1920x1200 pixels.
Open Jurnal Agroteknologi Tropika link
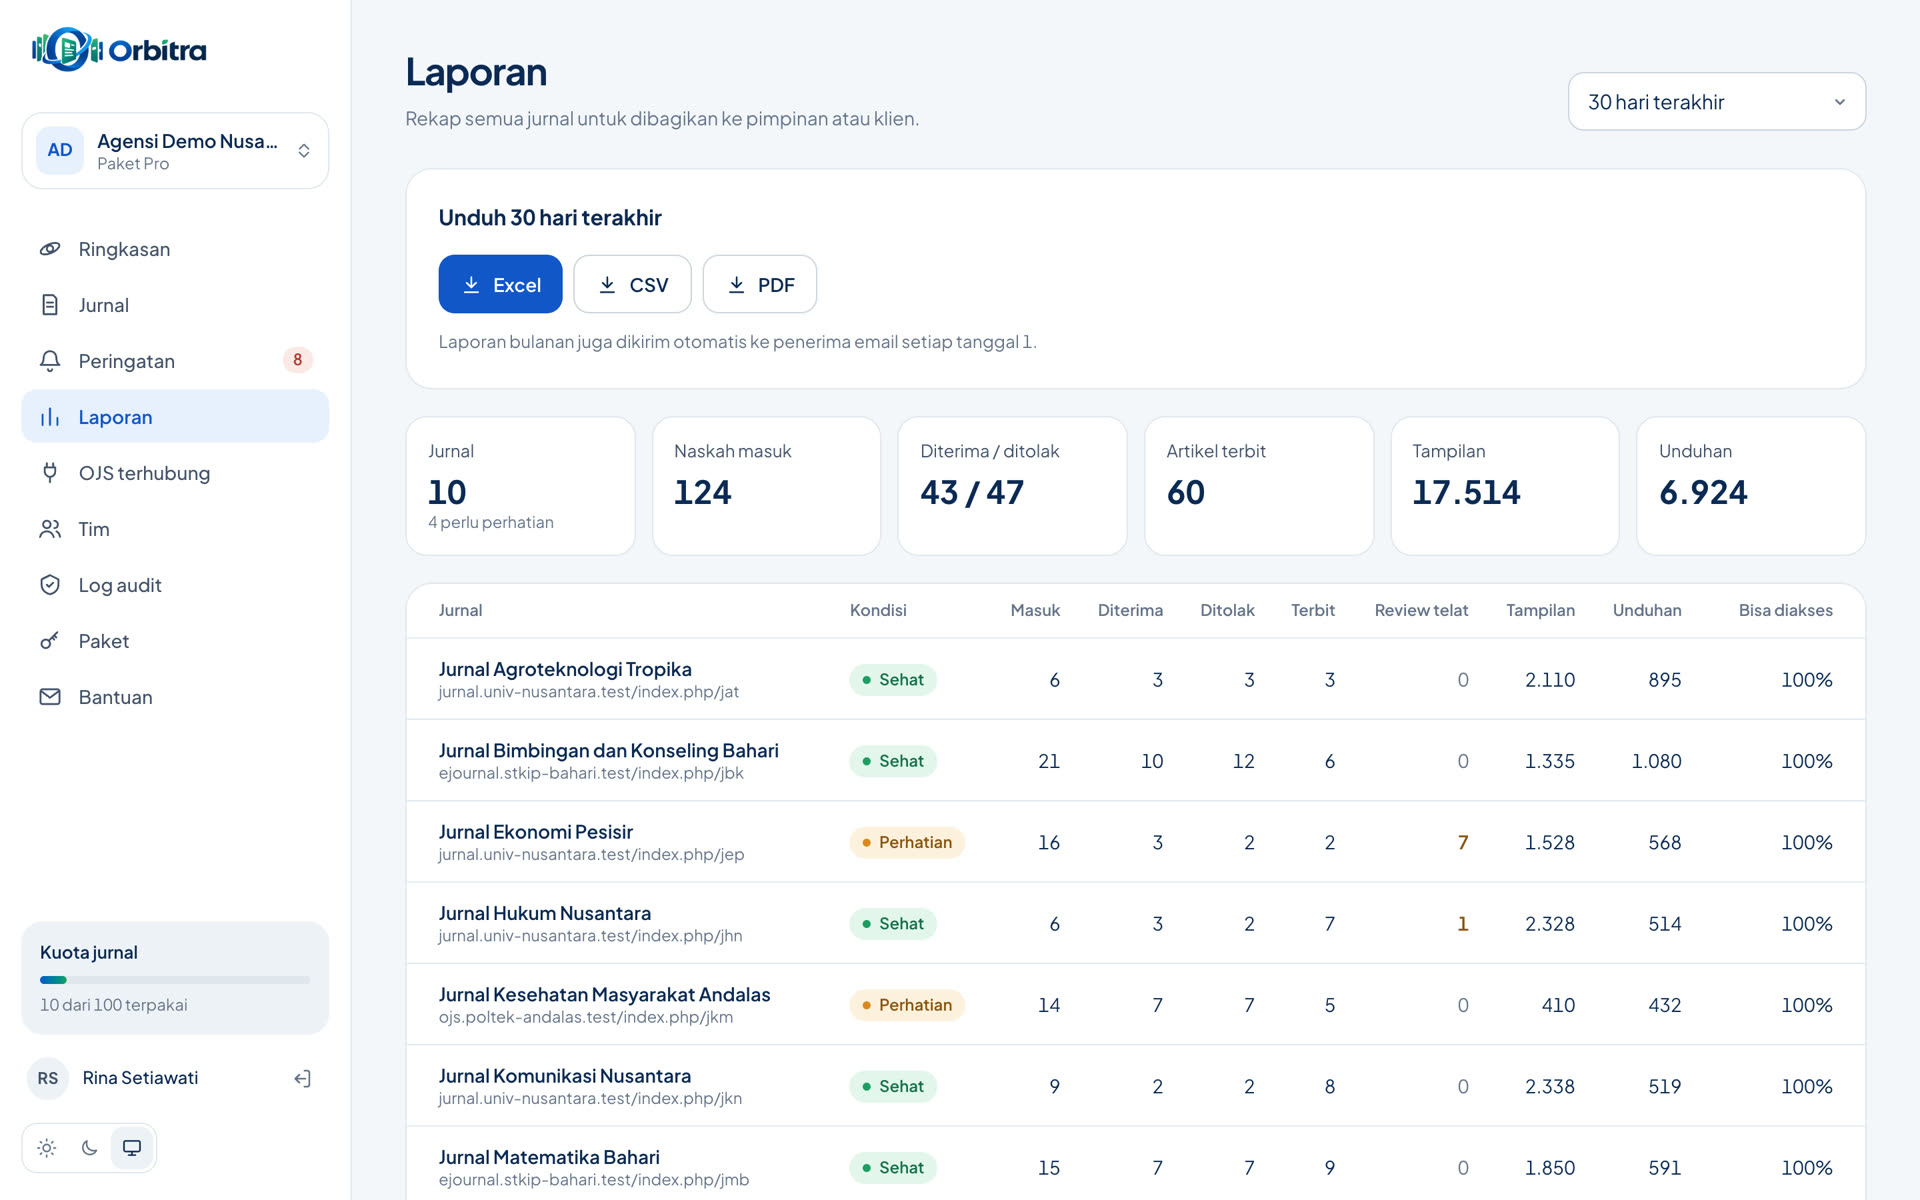tap(565, 669)
